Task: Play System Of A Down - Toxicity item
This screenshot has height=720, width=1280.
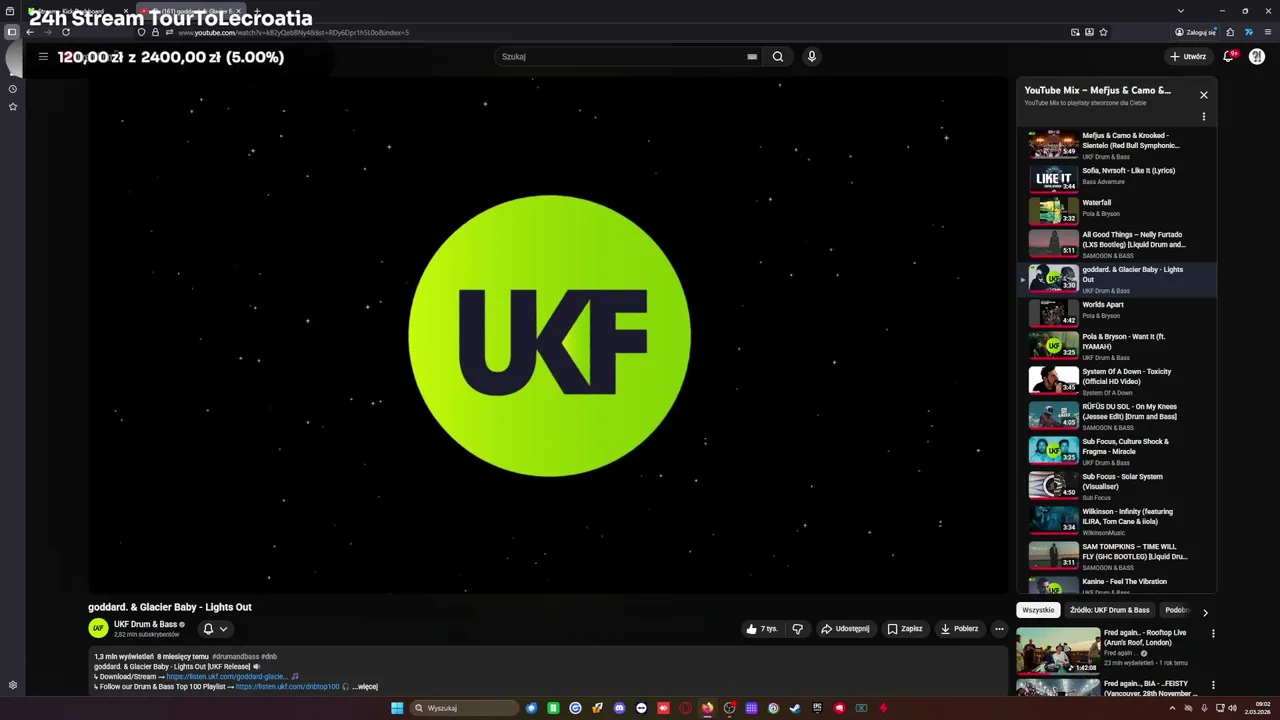Action: (1118, 381)
